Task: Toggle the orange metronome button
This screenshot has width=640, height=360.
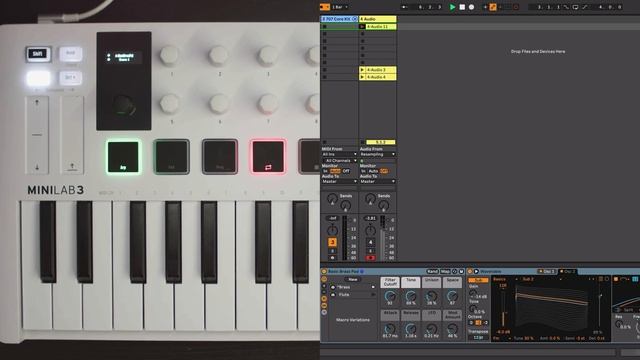Action: point(324,7)
